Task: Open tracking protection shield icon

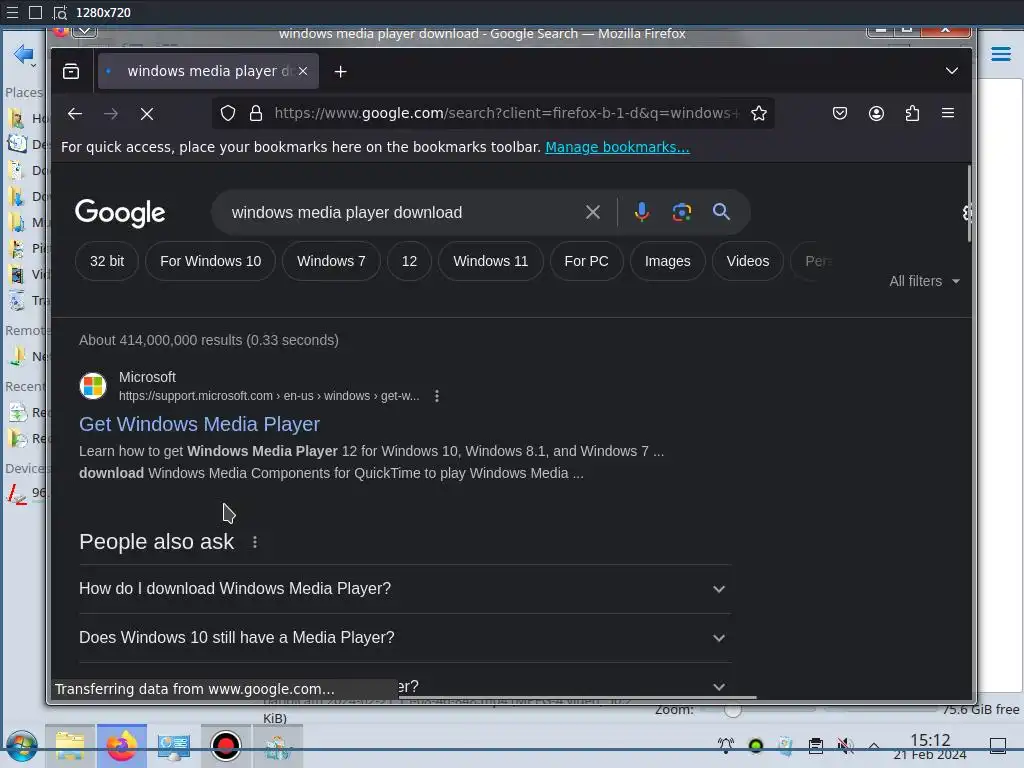Action: [227, 113]
